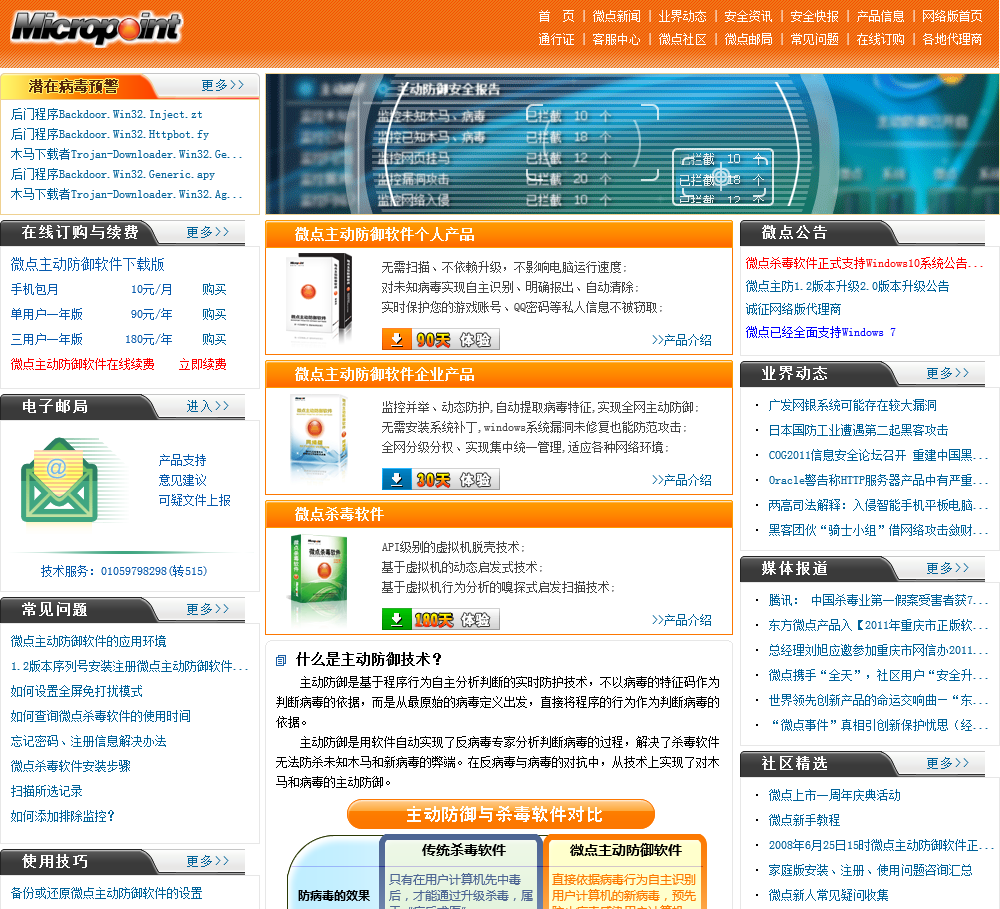
Task: Open 扫描所选记录 FAQ
Action: pyautogui.click(x=47, y=791)
